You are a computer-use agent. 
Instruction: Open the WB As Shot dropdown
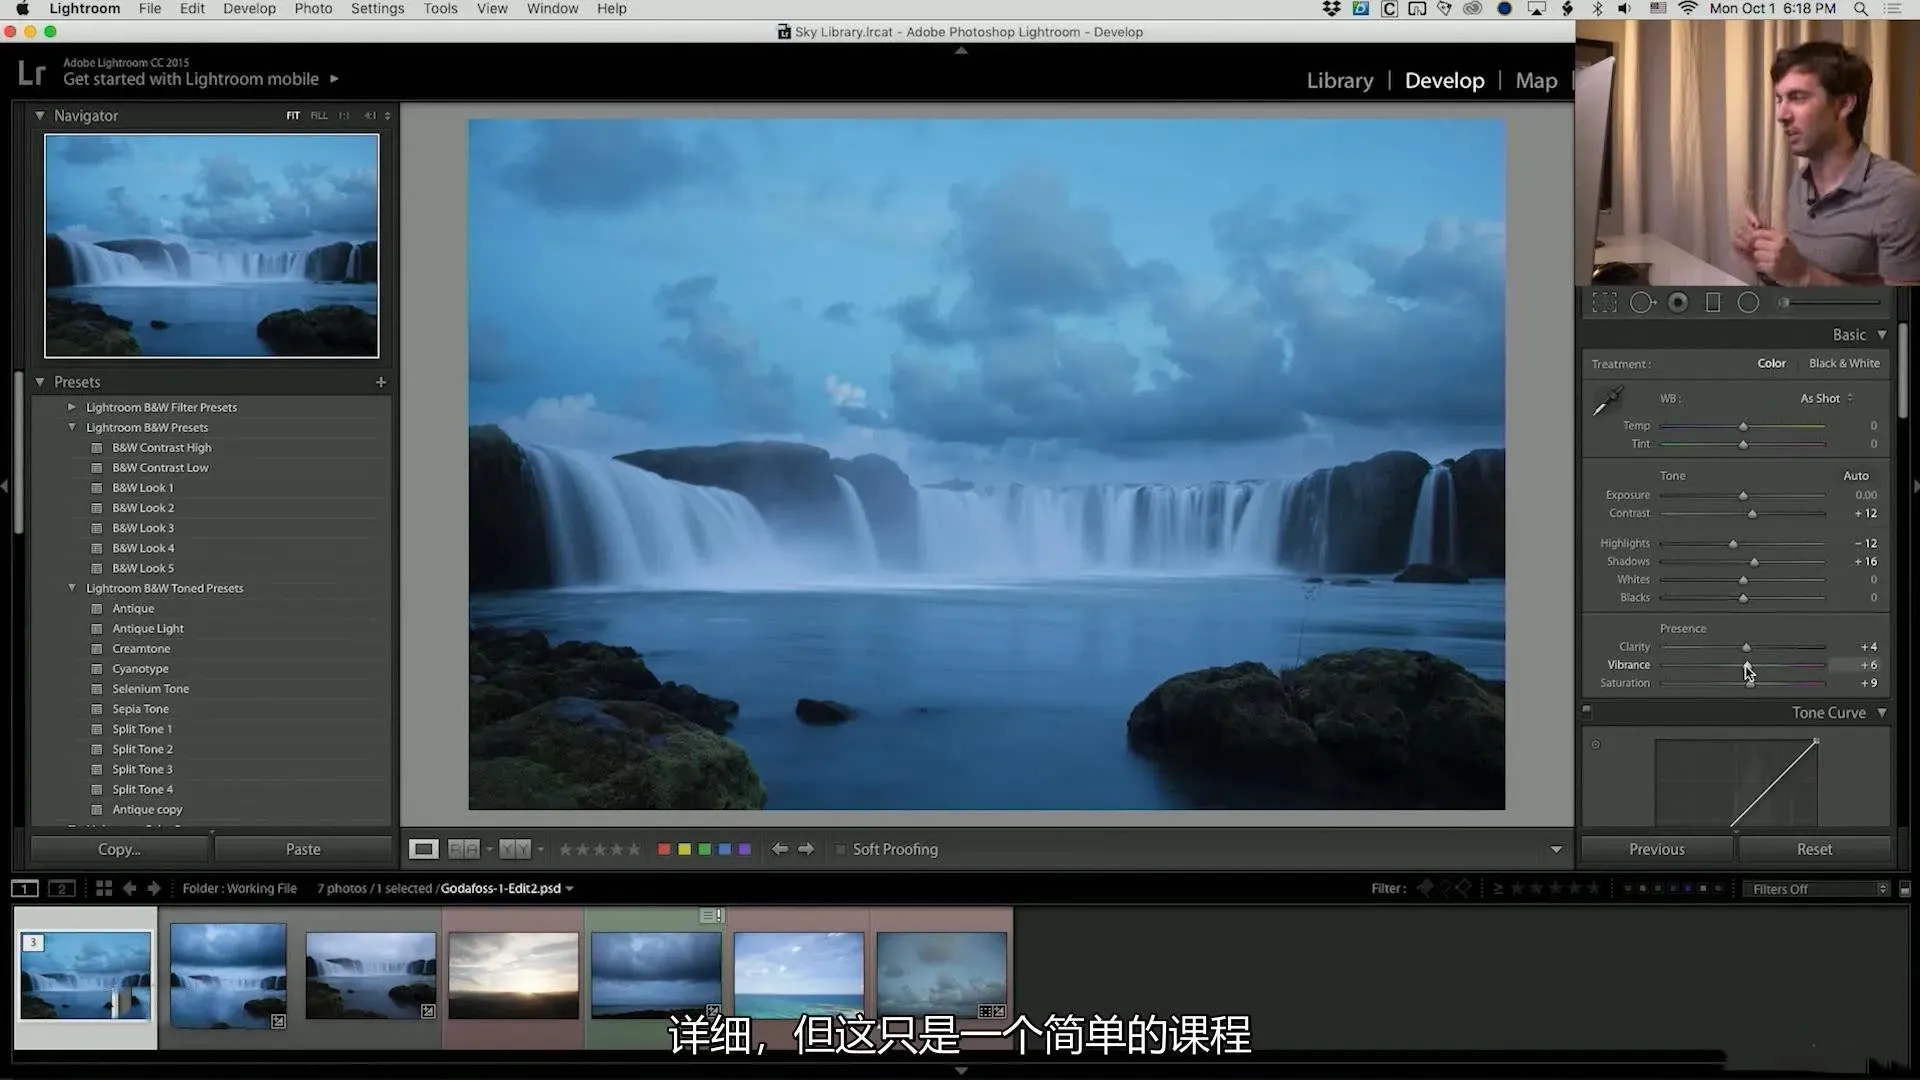[x=1826, y=398]
